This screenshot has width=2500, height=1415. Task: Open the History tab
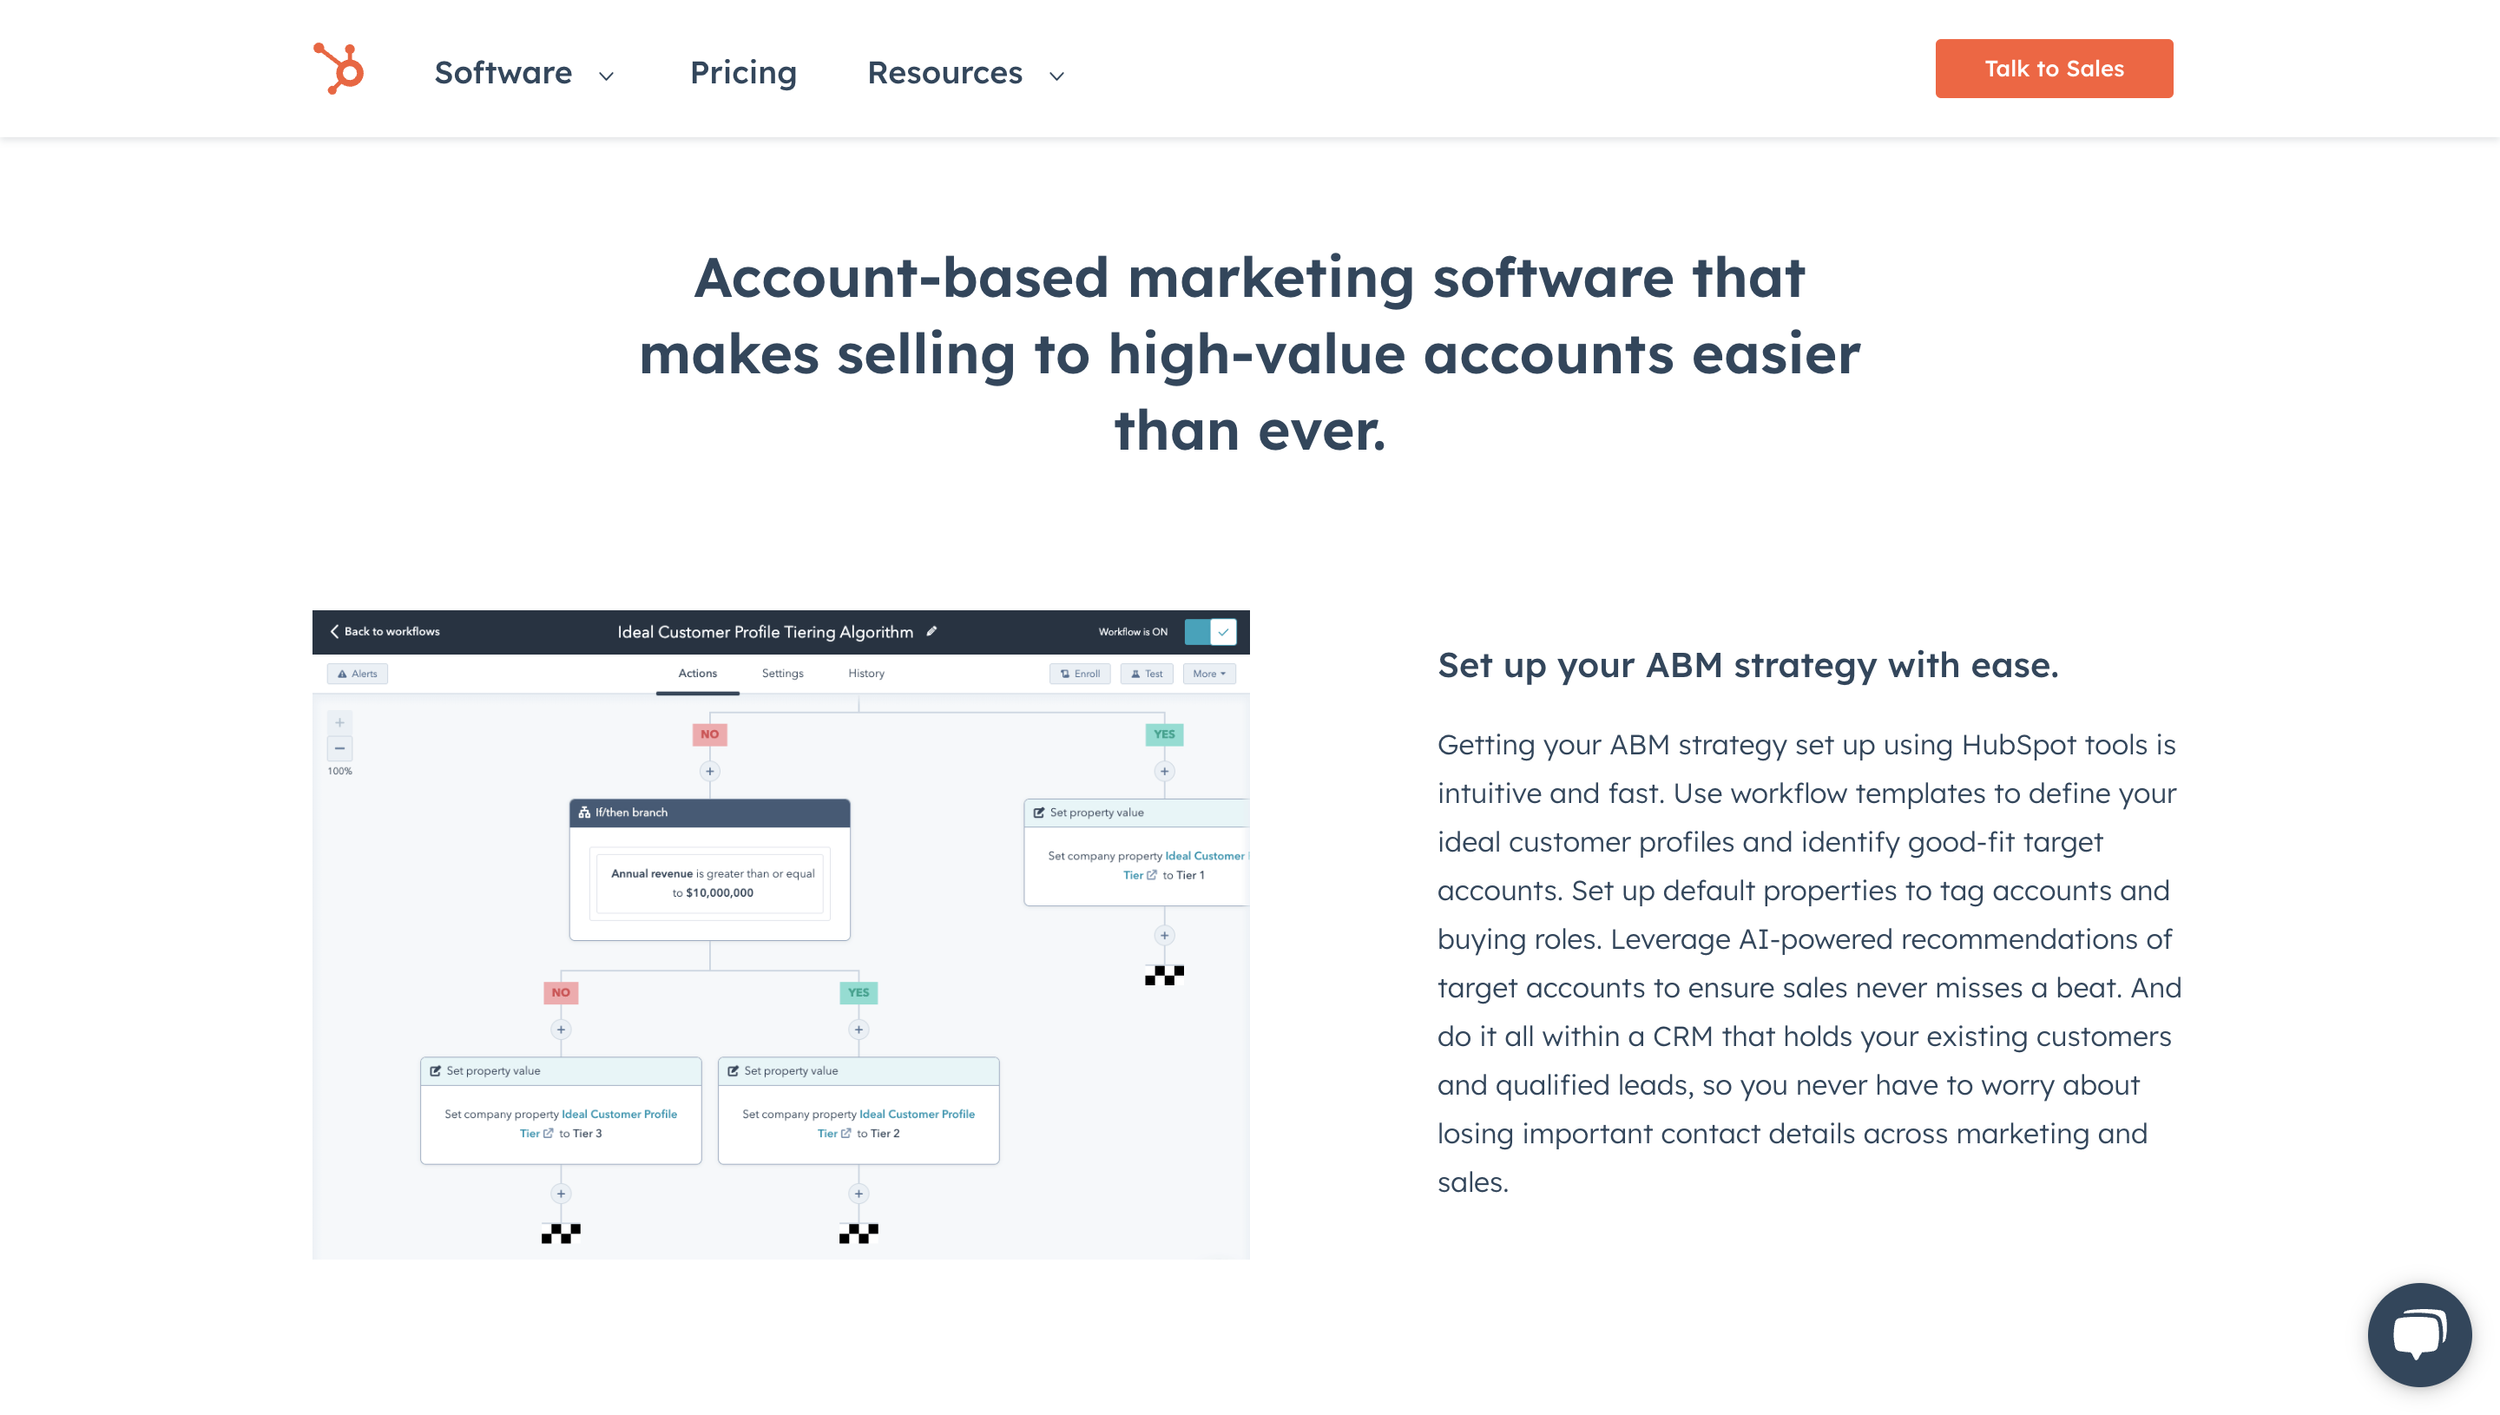tap(866, 673)
